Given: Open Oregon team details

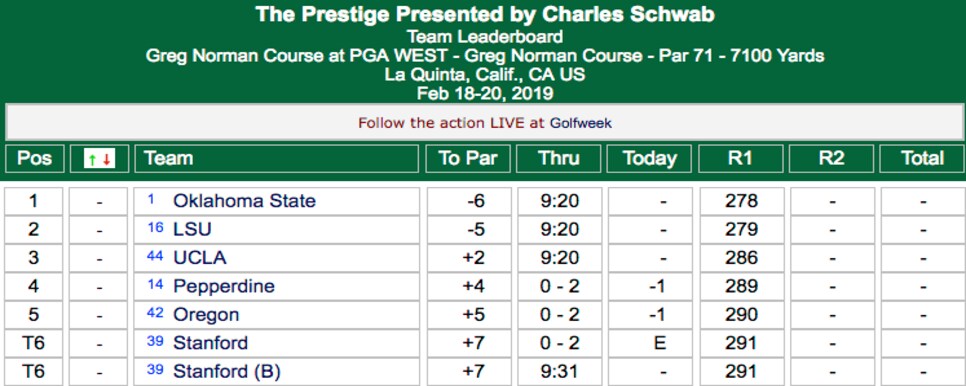Looking at the screenshot, I should tap(206, 315).
